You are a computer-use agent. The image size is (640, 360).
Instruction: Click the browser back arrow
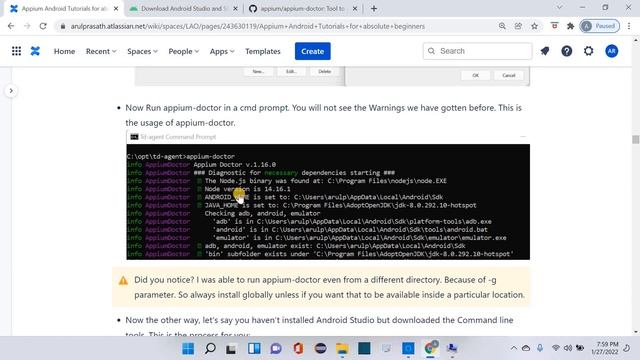[x=11, y=26]
